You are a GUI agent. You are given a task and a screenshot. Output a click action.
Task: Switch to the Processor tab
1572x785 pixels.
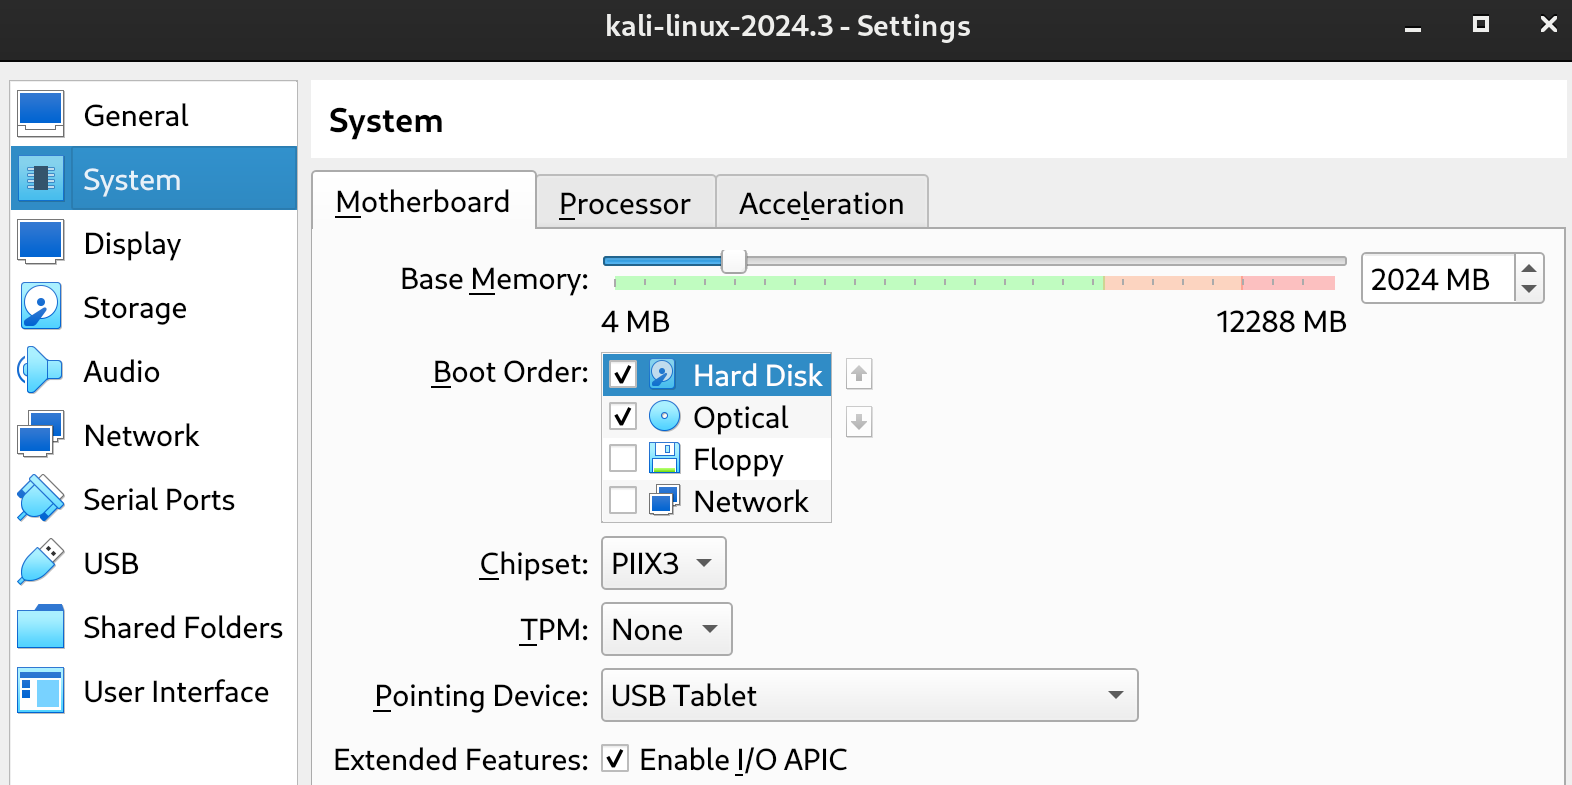pyautogui.click(x=625, y=203)
